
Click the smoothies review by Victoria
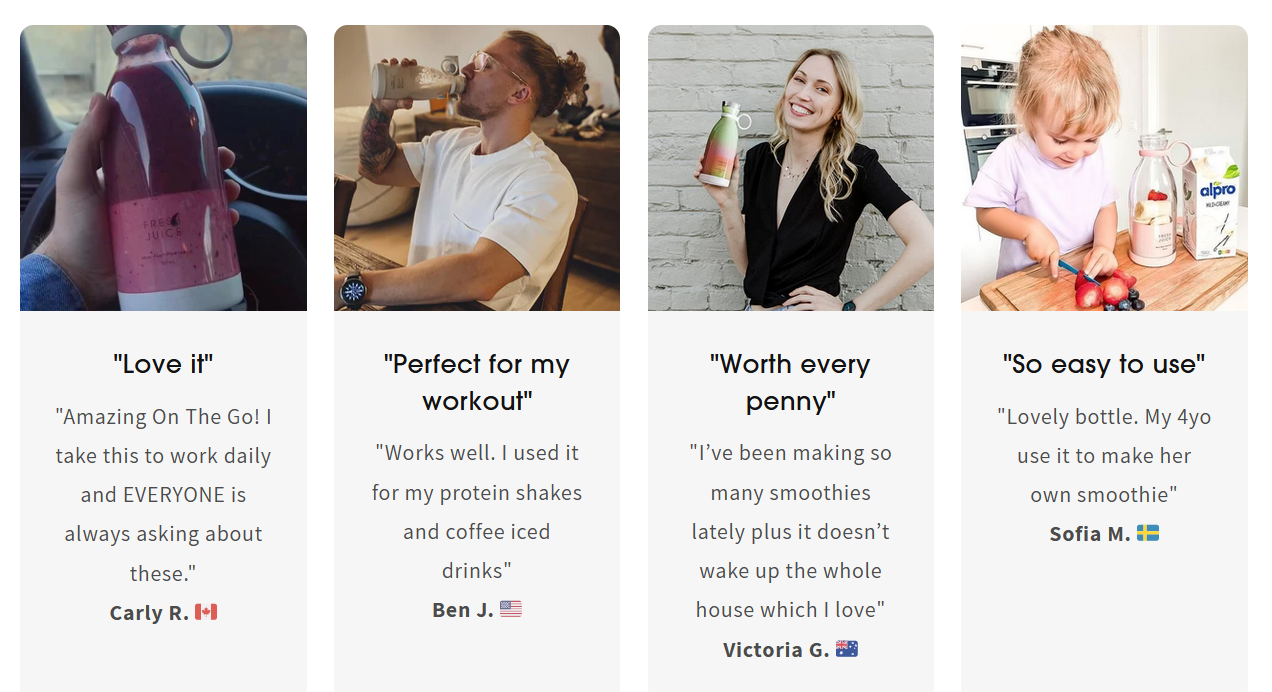790,531
